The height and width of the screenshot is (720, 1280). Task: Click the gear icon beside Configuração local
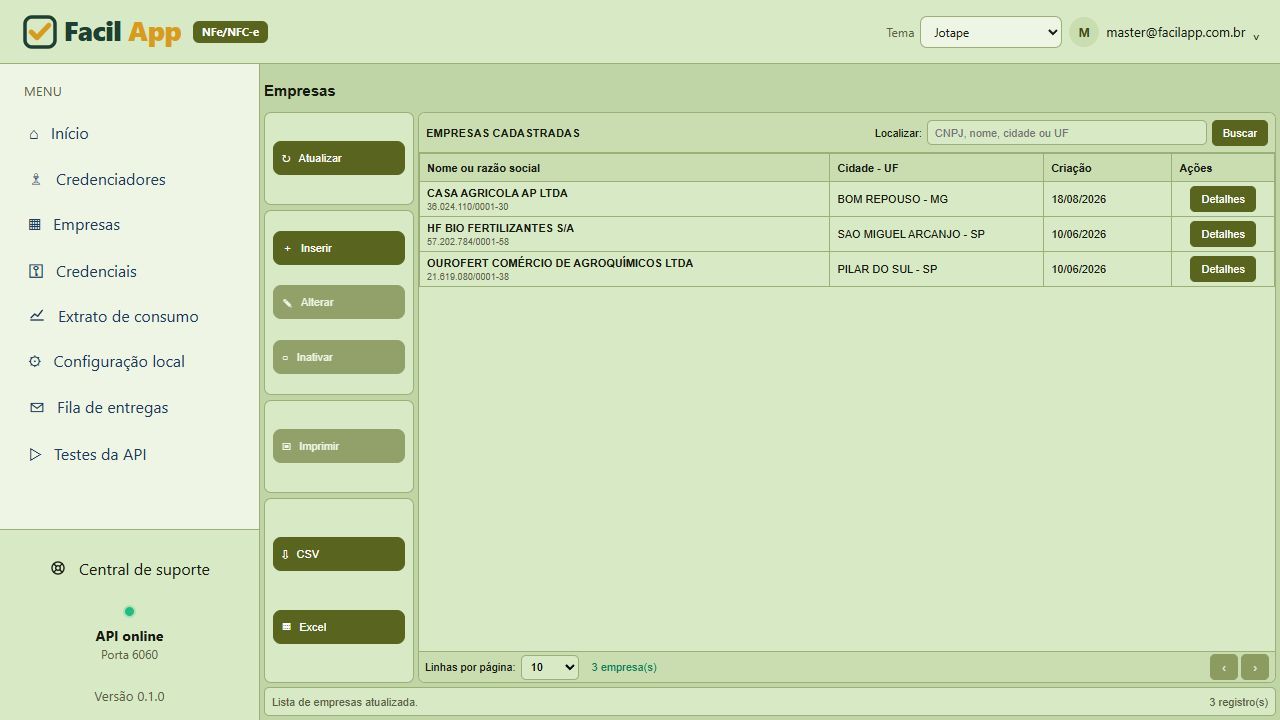[35, 362]
